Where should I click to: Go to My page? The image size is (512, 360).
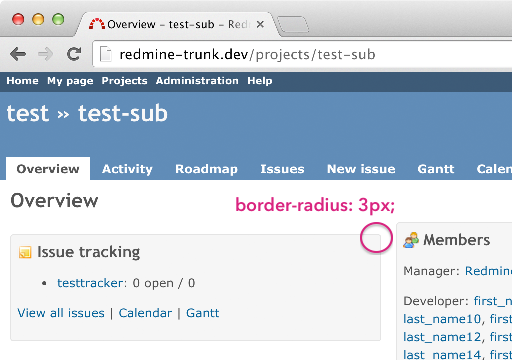pyautogui.click(x=70, y=81)
